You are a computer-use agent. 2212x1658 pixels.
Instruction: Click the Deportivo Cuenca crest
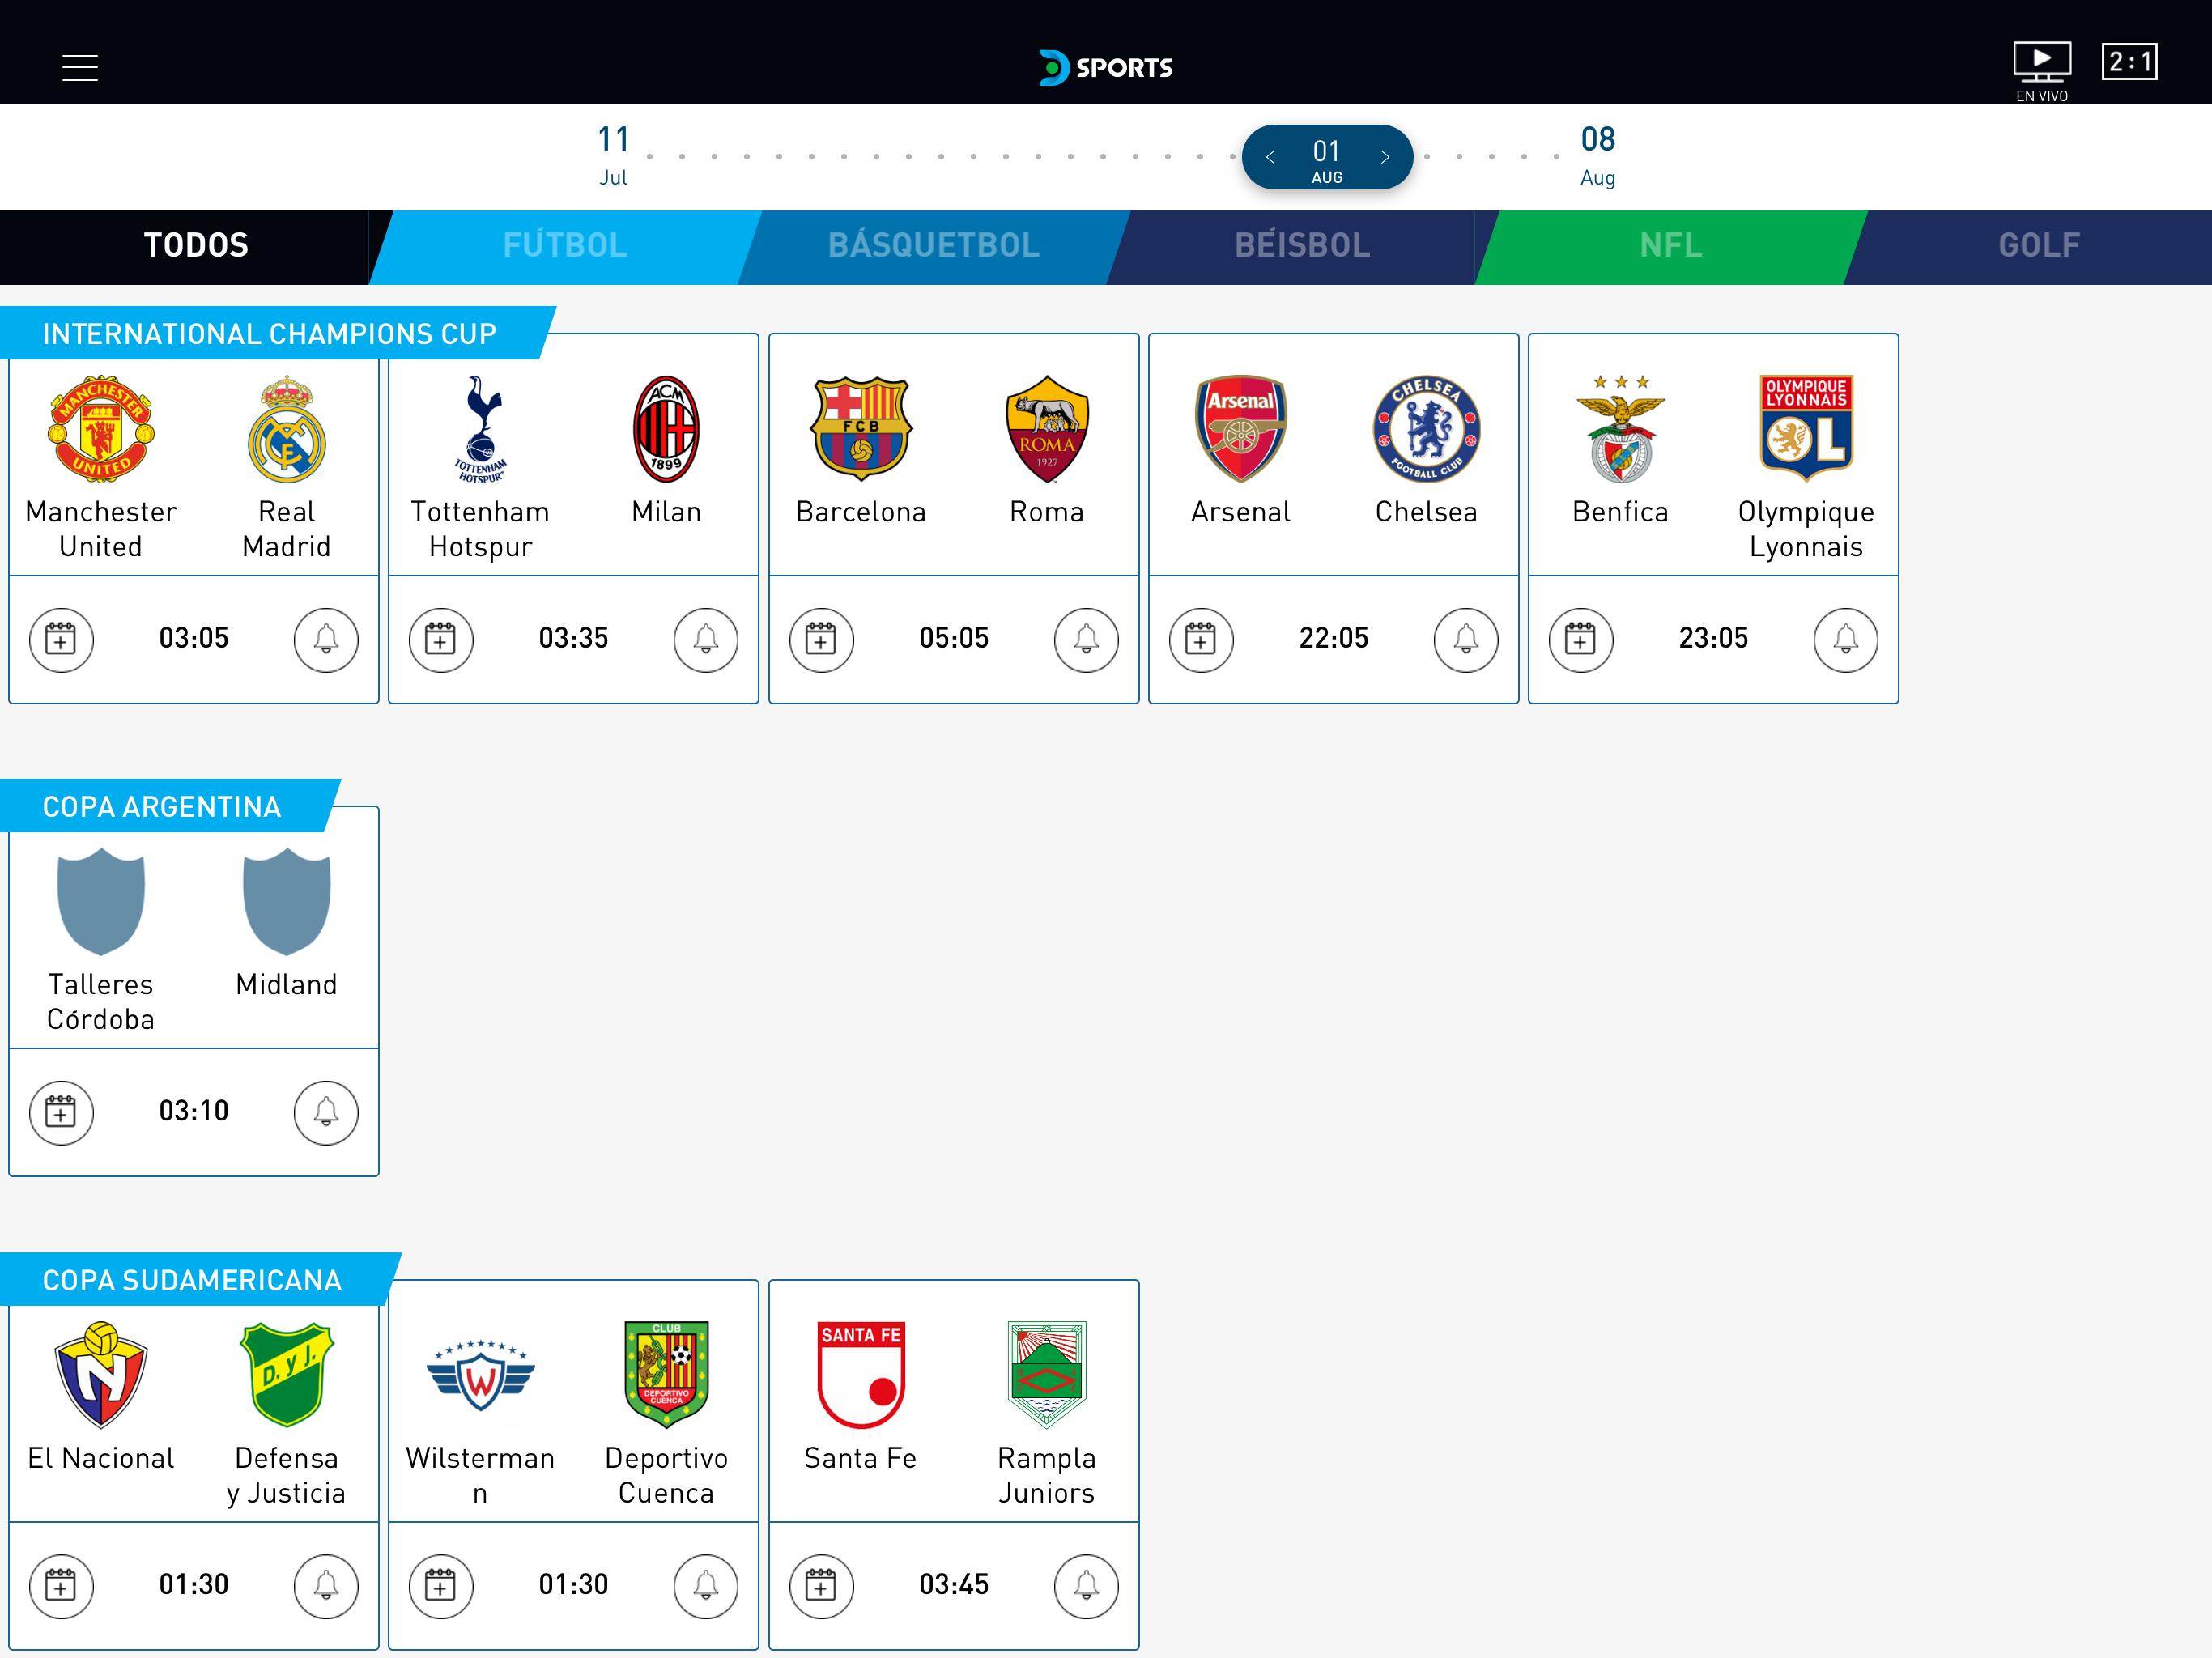click(x=667, y=1375)
